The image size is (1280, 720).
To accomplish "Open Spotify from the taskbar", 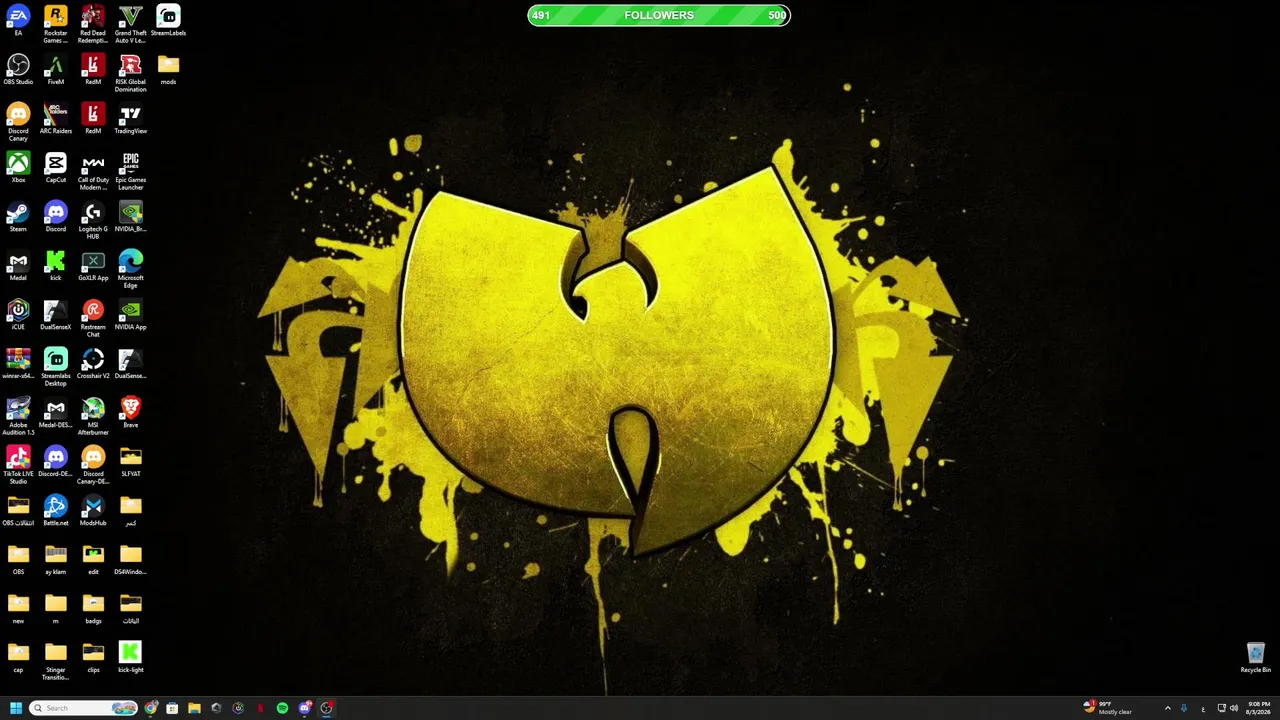I will coord(282,708).
